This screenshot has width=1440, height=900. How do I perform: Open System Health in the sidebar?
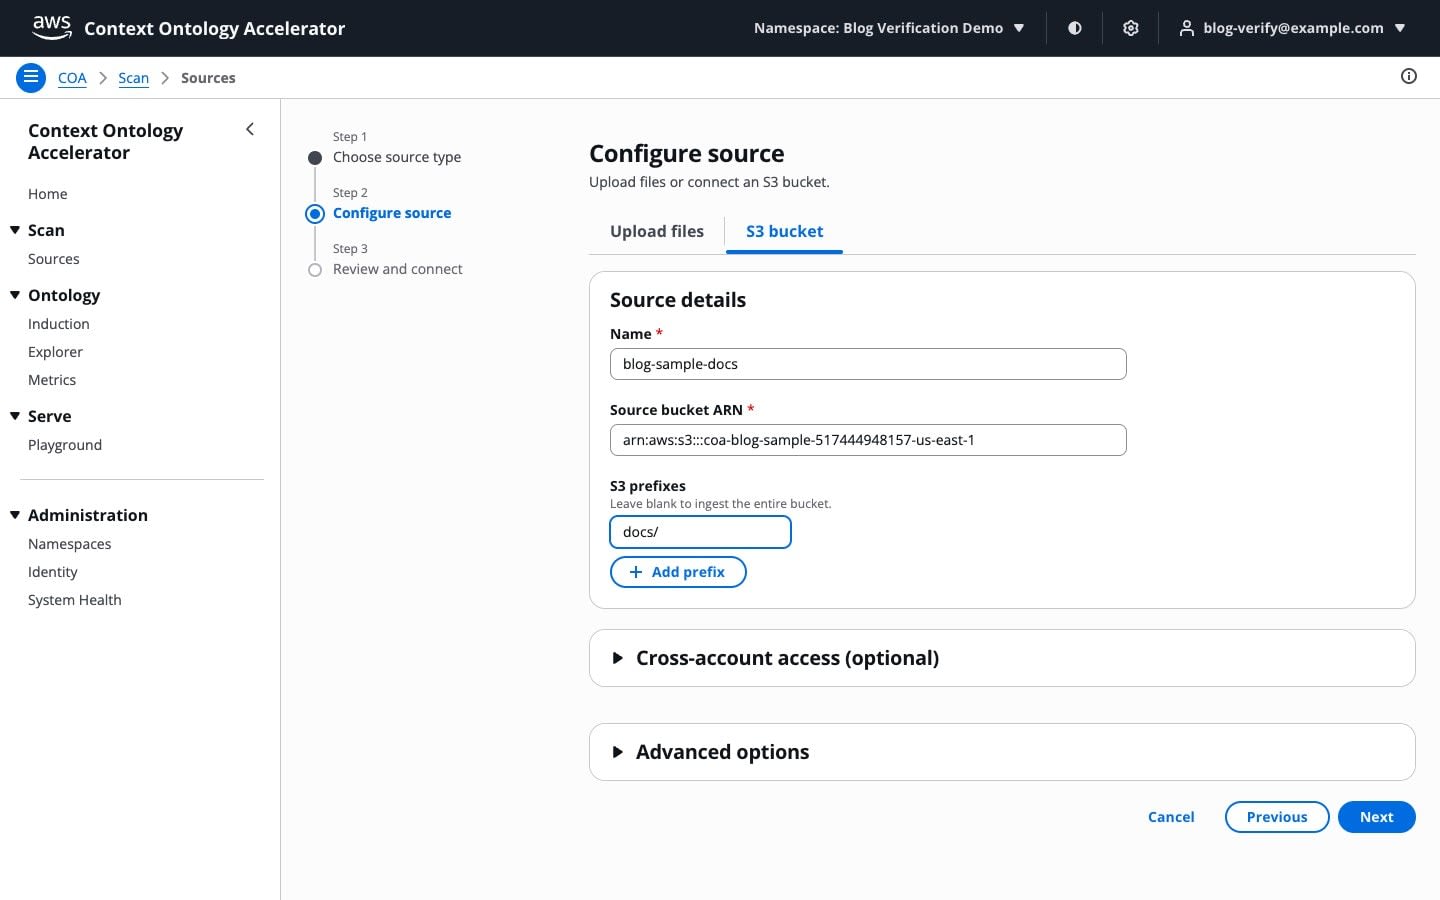pos(75,600)
